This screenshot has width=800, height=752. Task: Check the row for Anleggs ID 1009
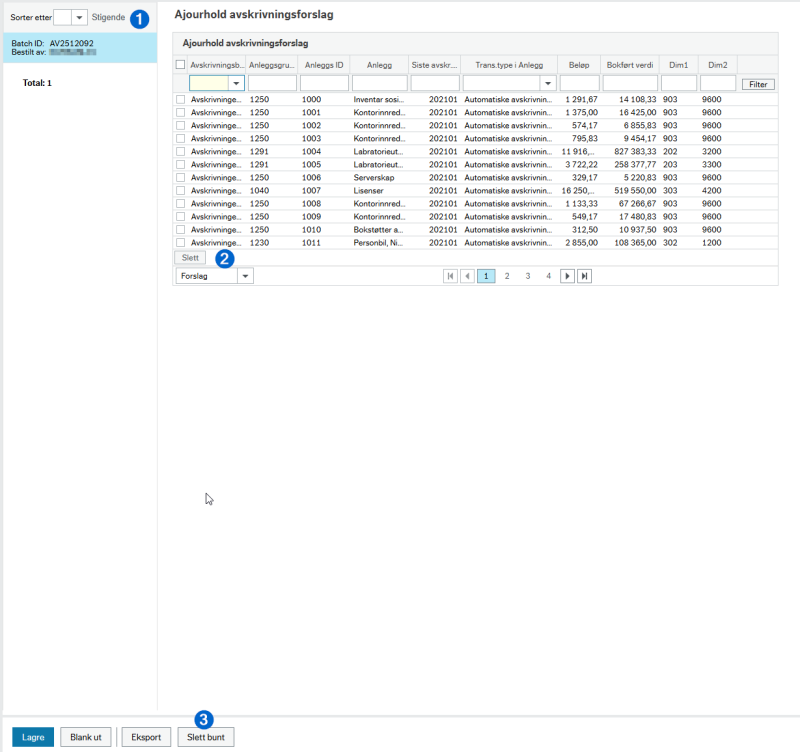click(180, 216)
